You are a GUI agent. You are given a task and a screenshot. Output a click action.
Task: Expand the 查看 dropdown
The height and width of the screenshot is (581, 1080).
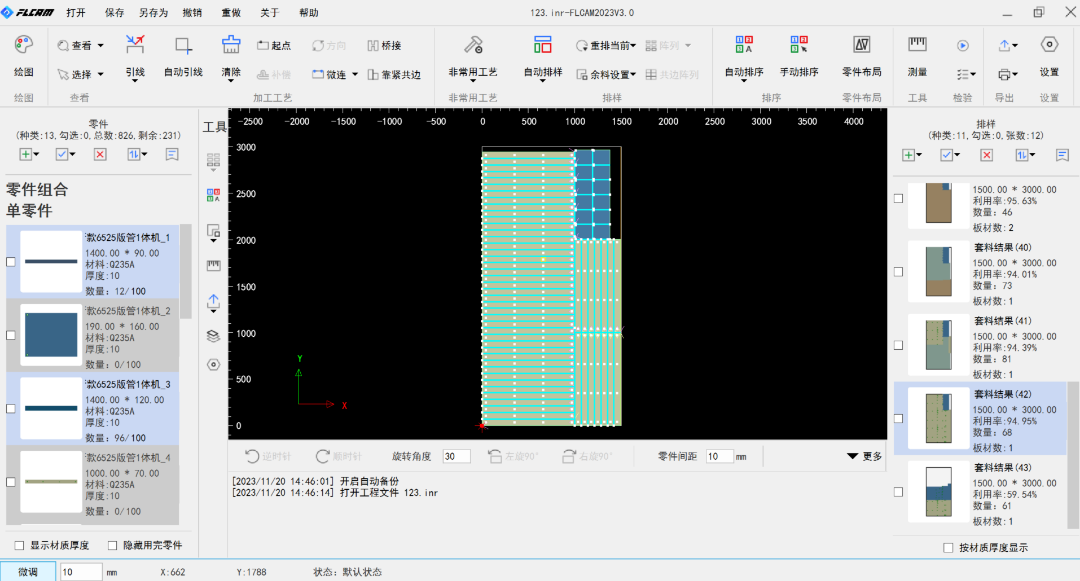coord(101,45)
